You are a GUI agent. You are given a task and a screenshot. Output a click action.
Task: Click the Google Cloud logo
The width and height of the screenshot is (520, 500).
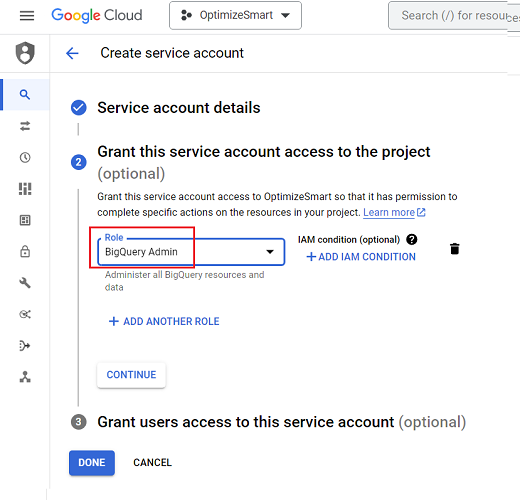[97, 16]
